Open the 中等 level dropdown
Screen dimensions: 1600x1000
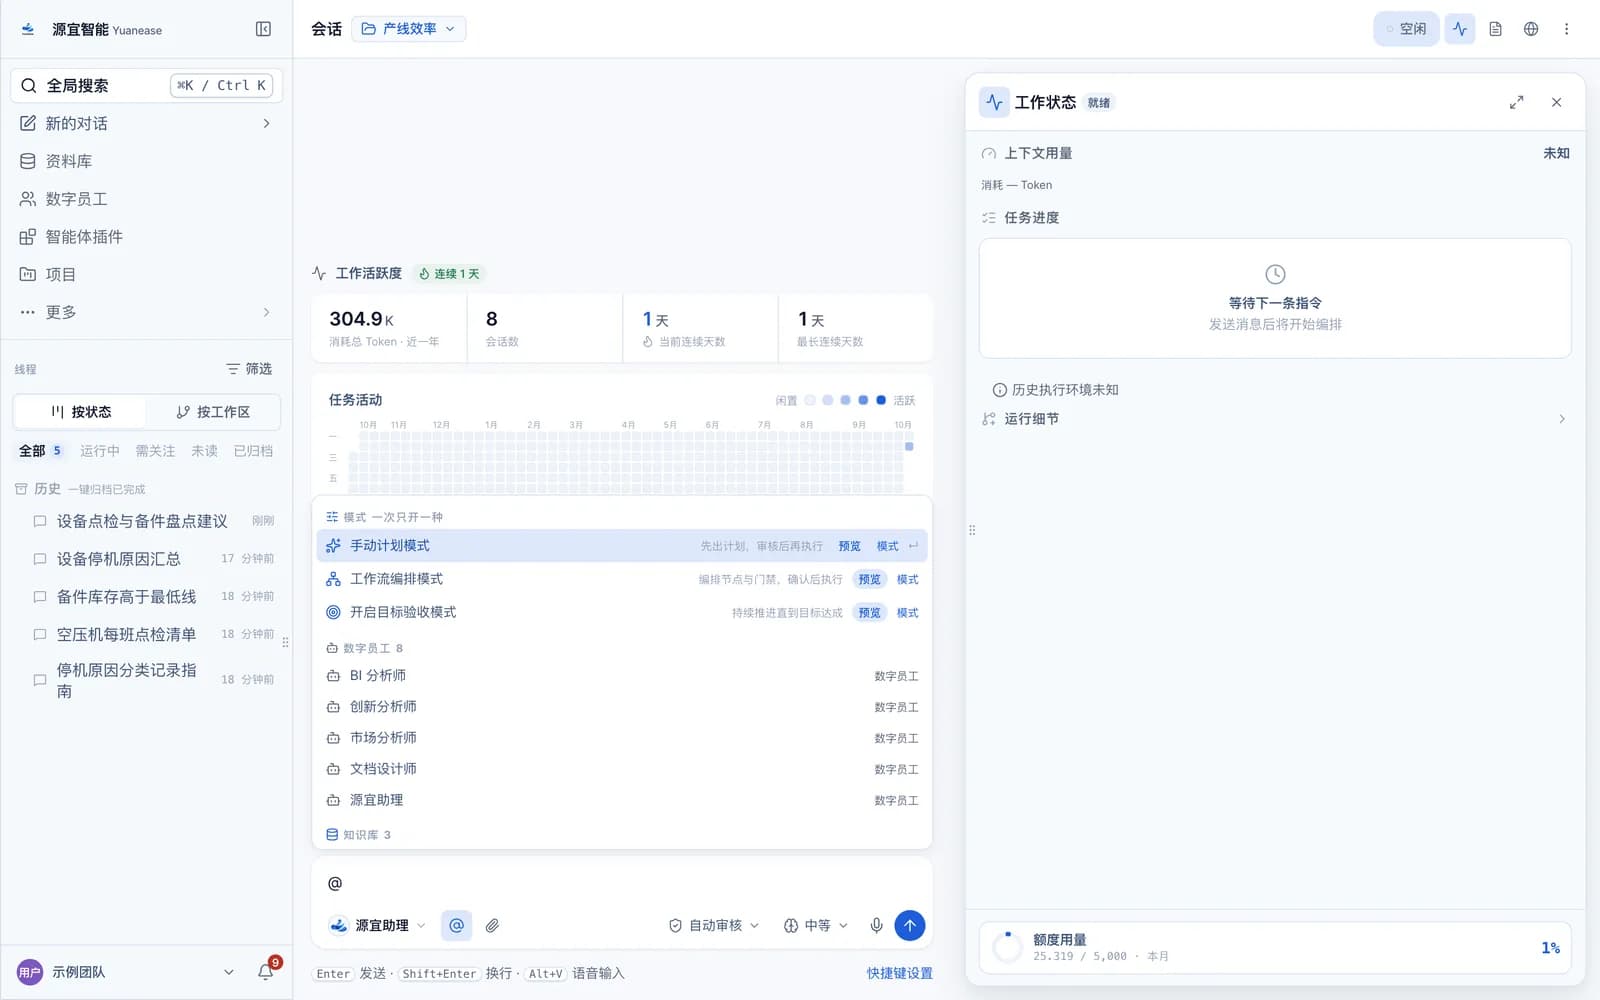(x=815, y=926)
